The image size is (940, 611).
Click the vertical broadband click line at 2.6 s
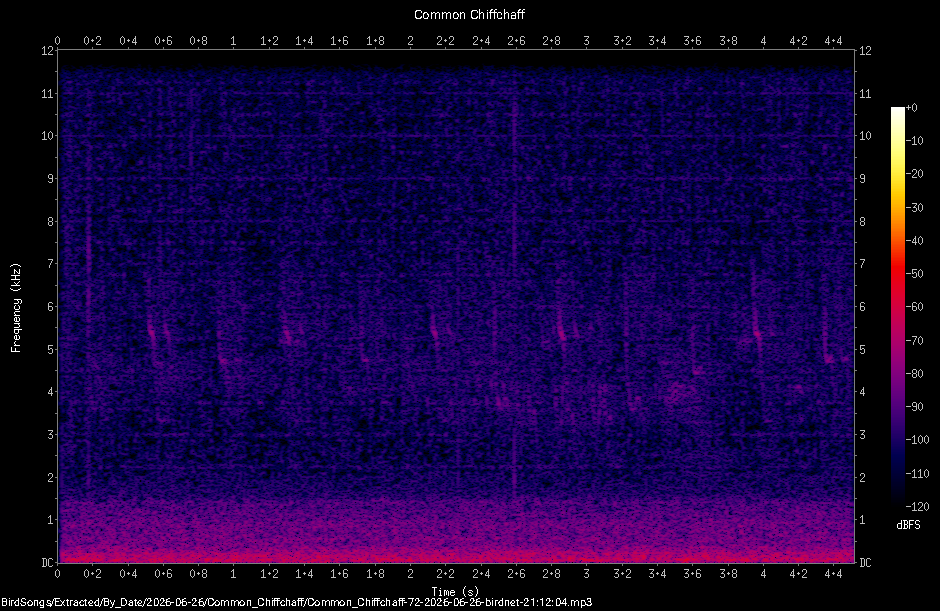515,288
